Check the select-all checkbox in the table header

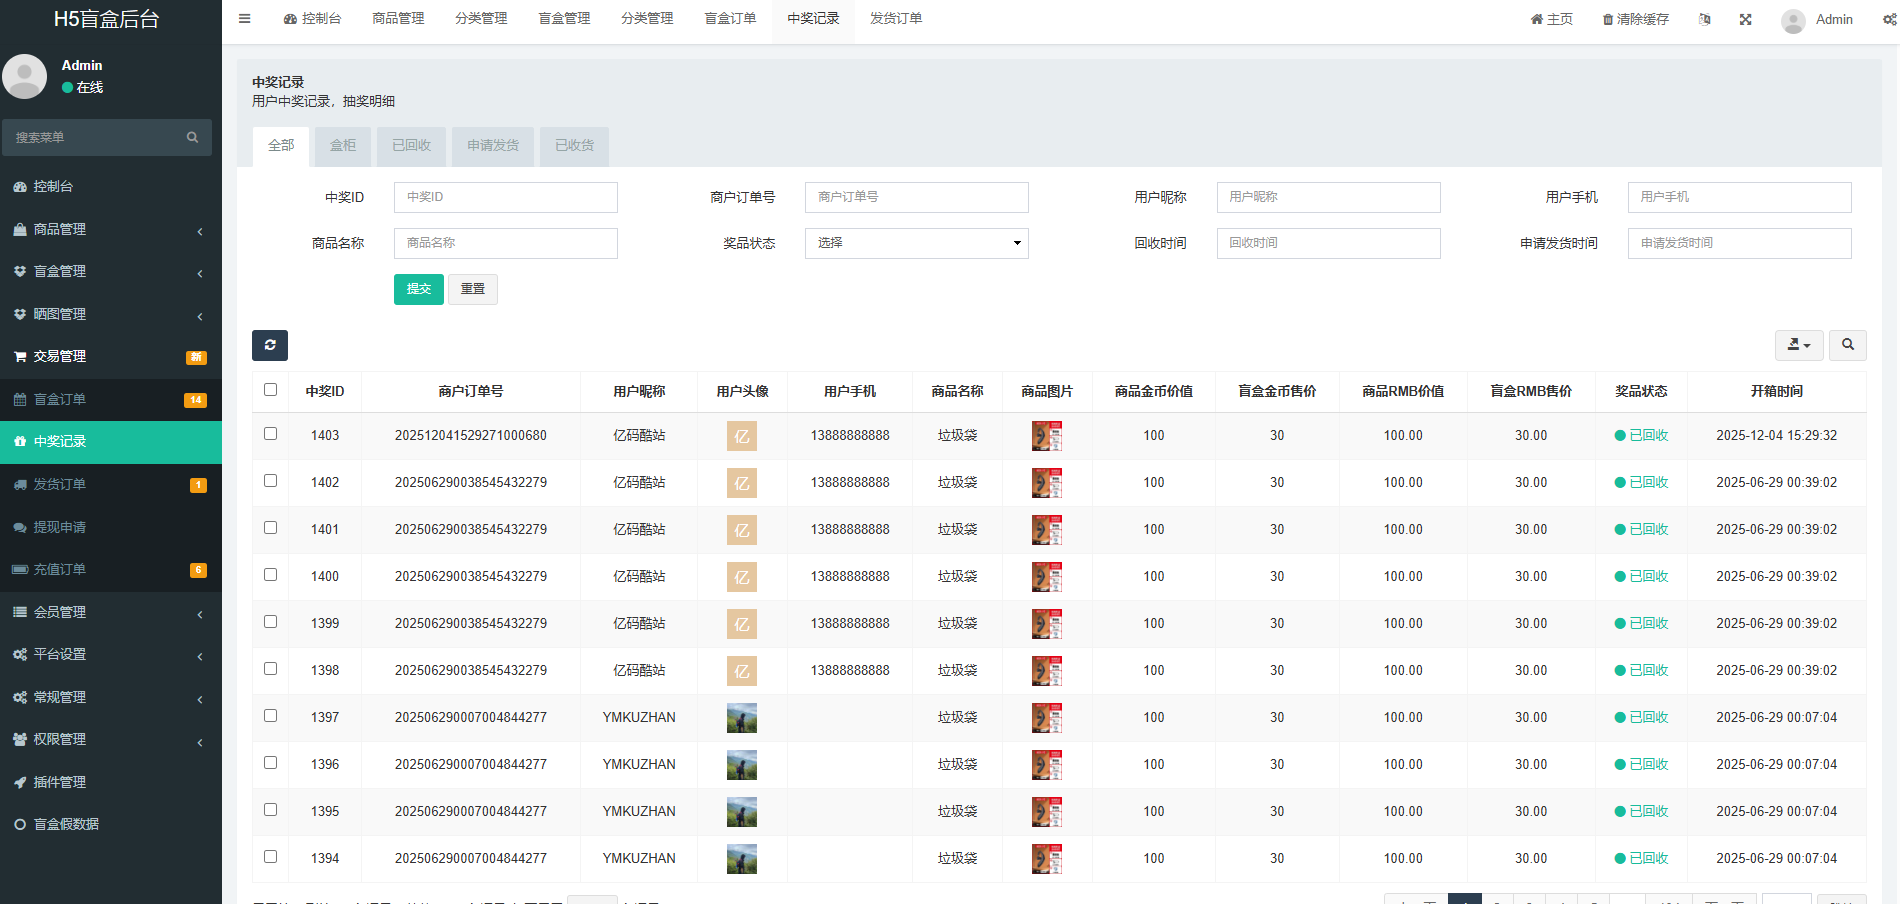270,390
